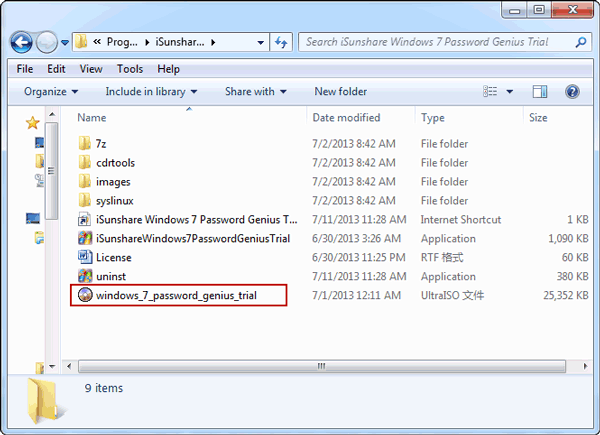Click the Favorites star in navigation pane

click(33, 123)
